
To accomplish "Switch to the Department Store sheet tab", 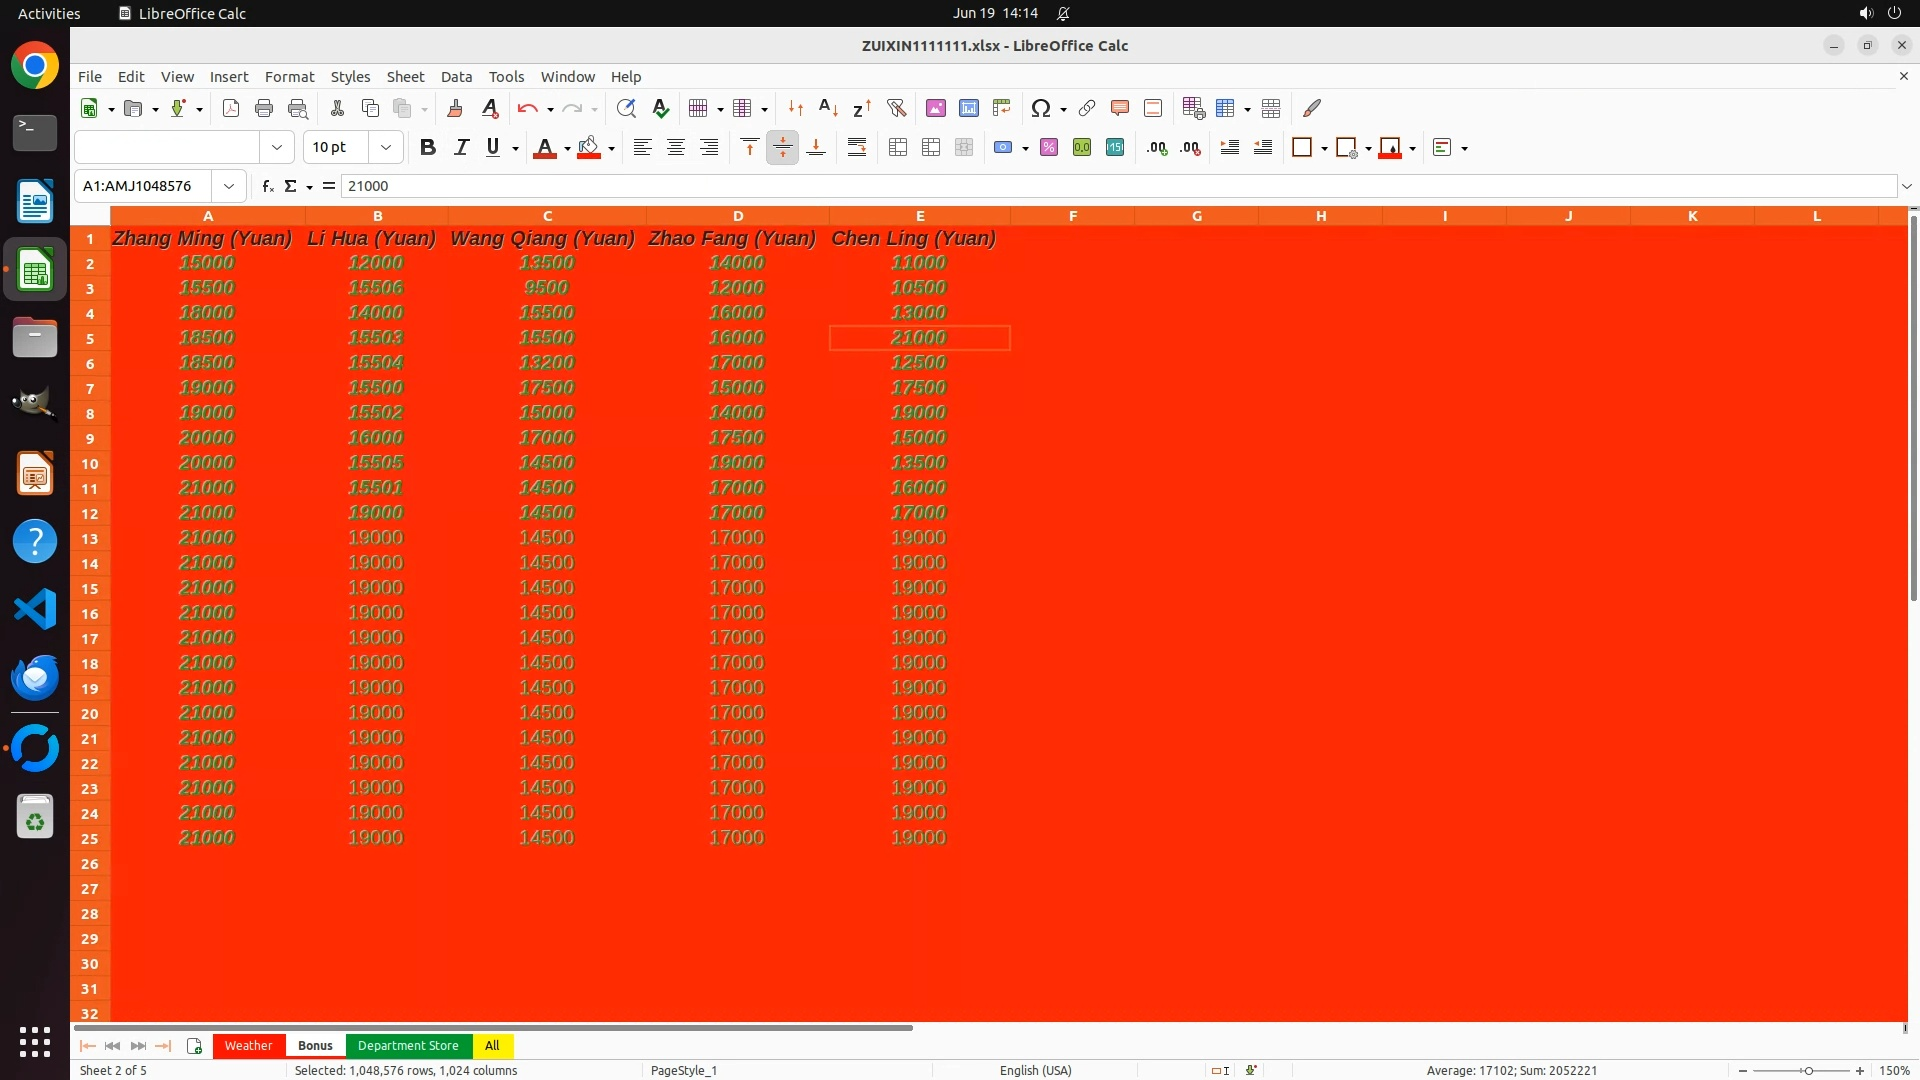I will pos(408,1046).
